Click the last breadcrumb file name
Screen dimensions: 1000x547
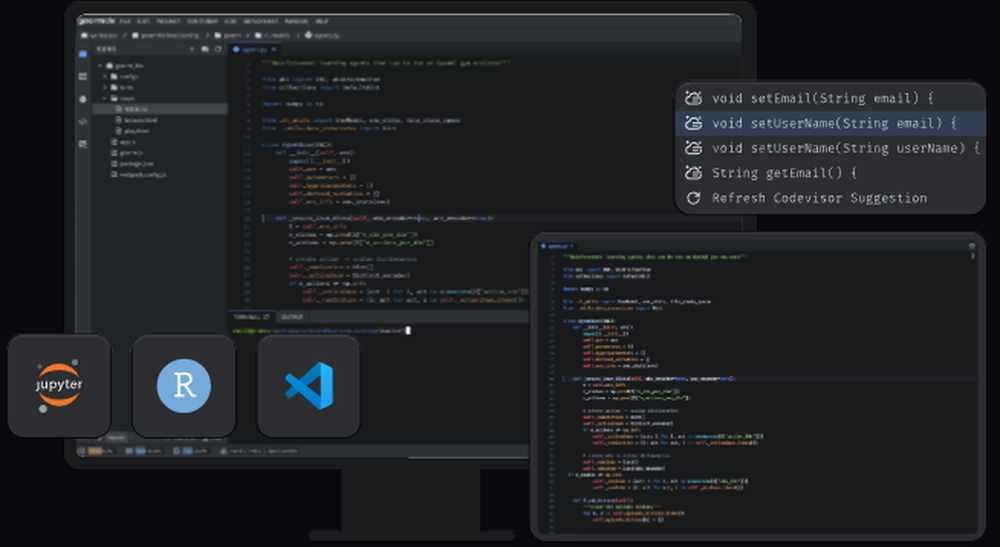(x=322, y=35)
